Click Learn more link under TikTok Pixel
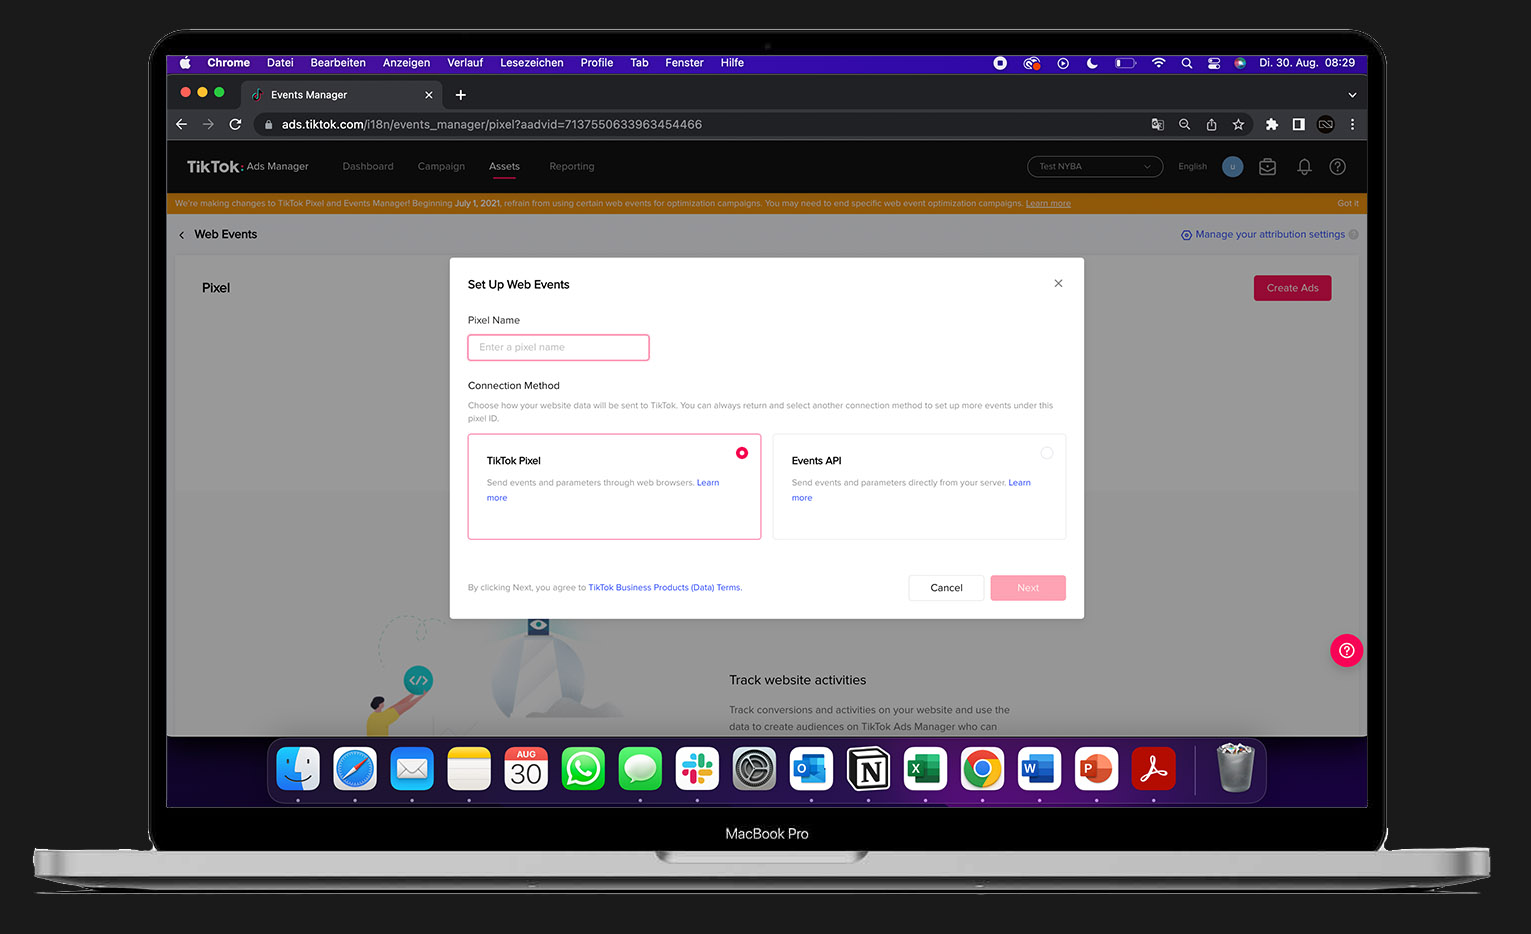 pos(708,483)
